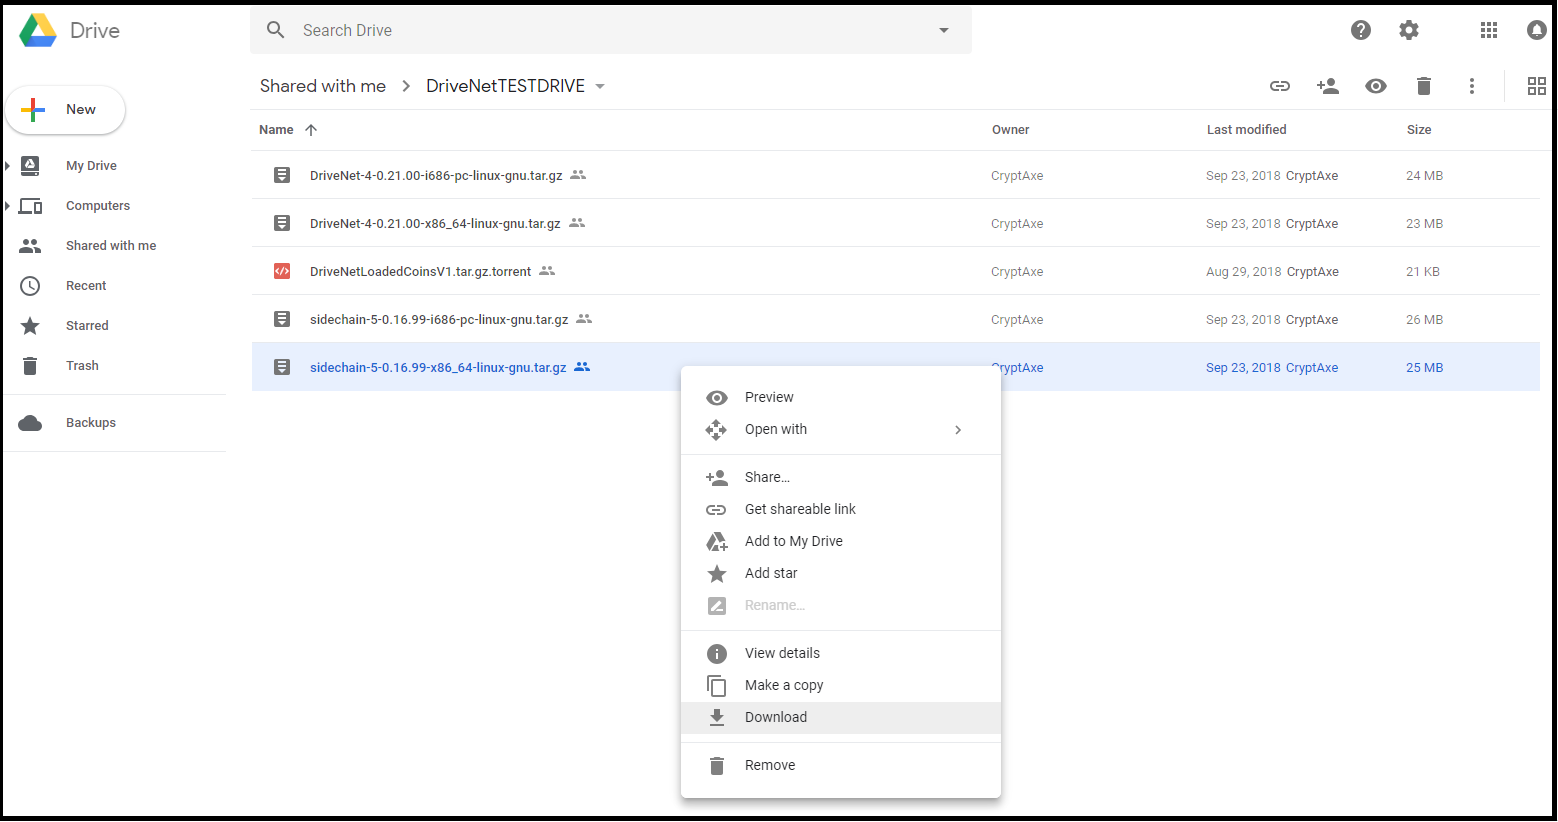
Task: Choose Remove in the context menu
Action: [x=841, y=765]
